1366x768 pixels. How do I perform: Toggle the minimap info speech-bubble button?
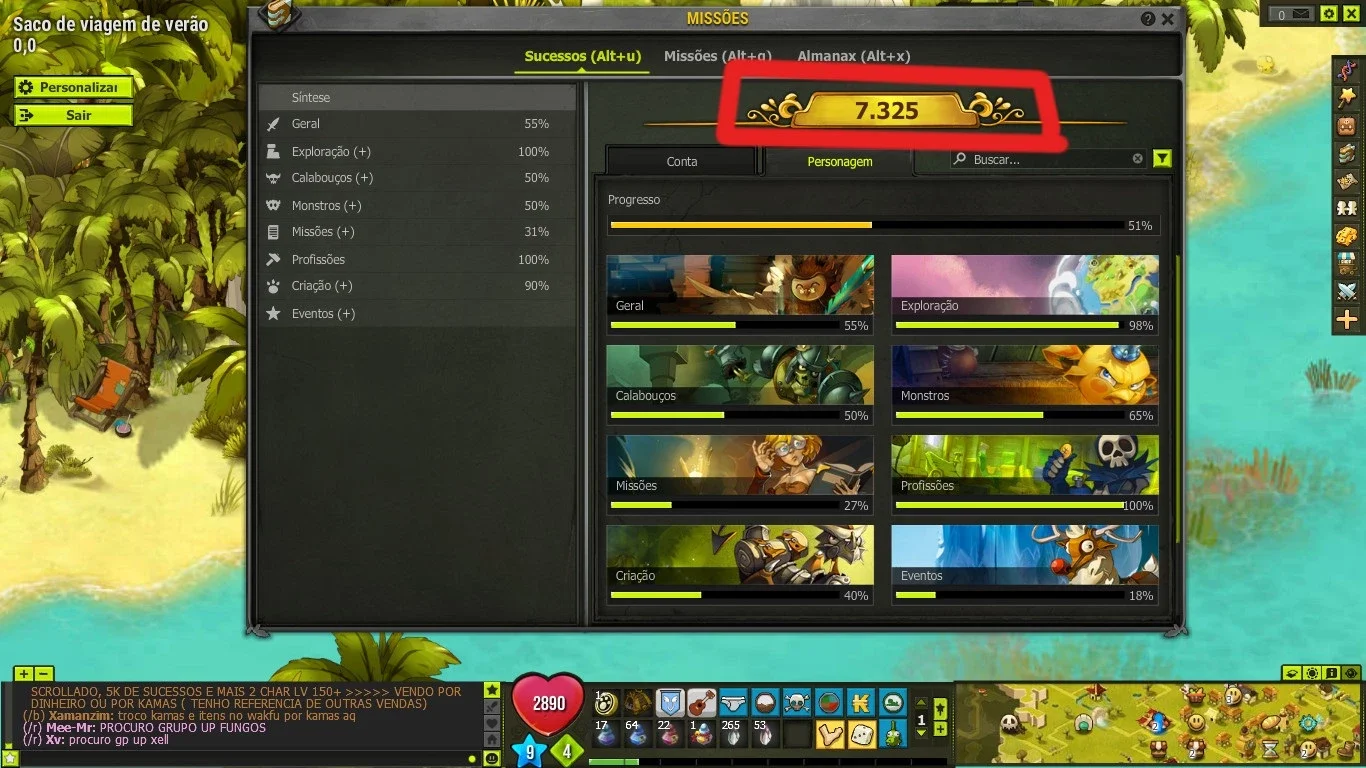1330,673
